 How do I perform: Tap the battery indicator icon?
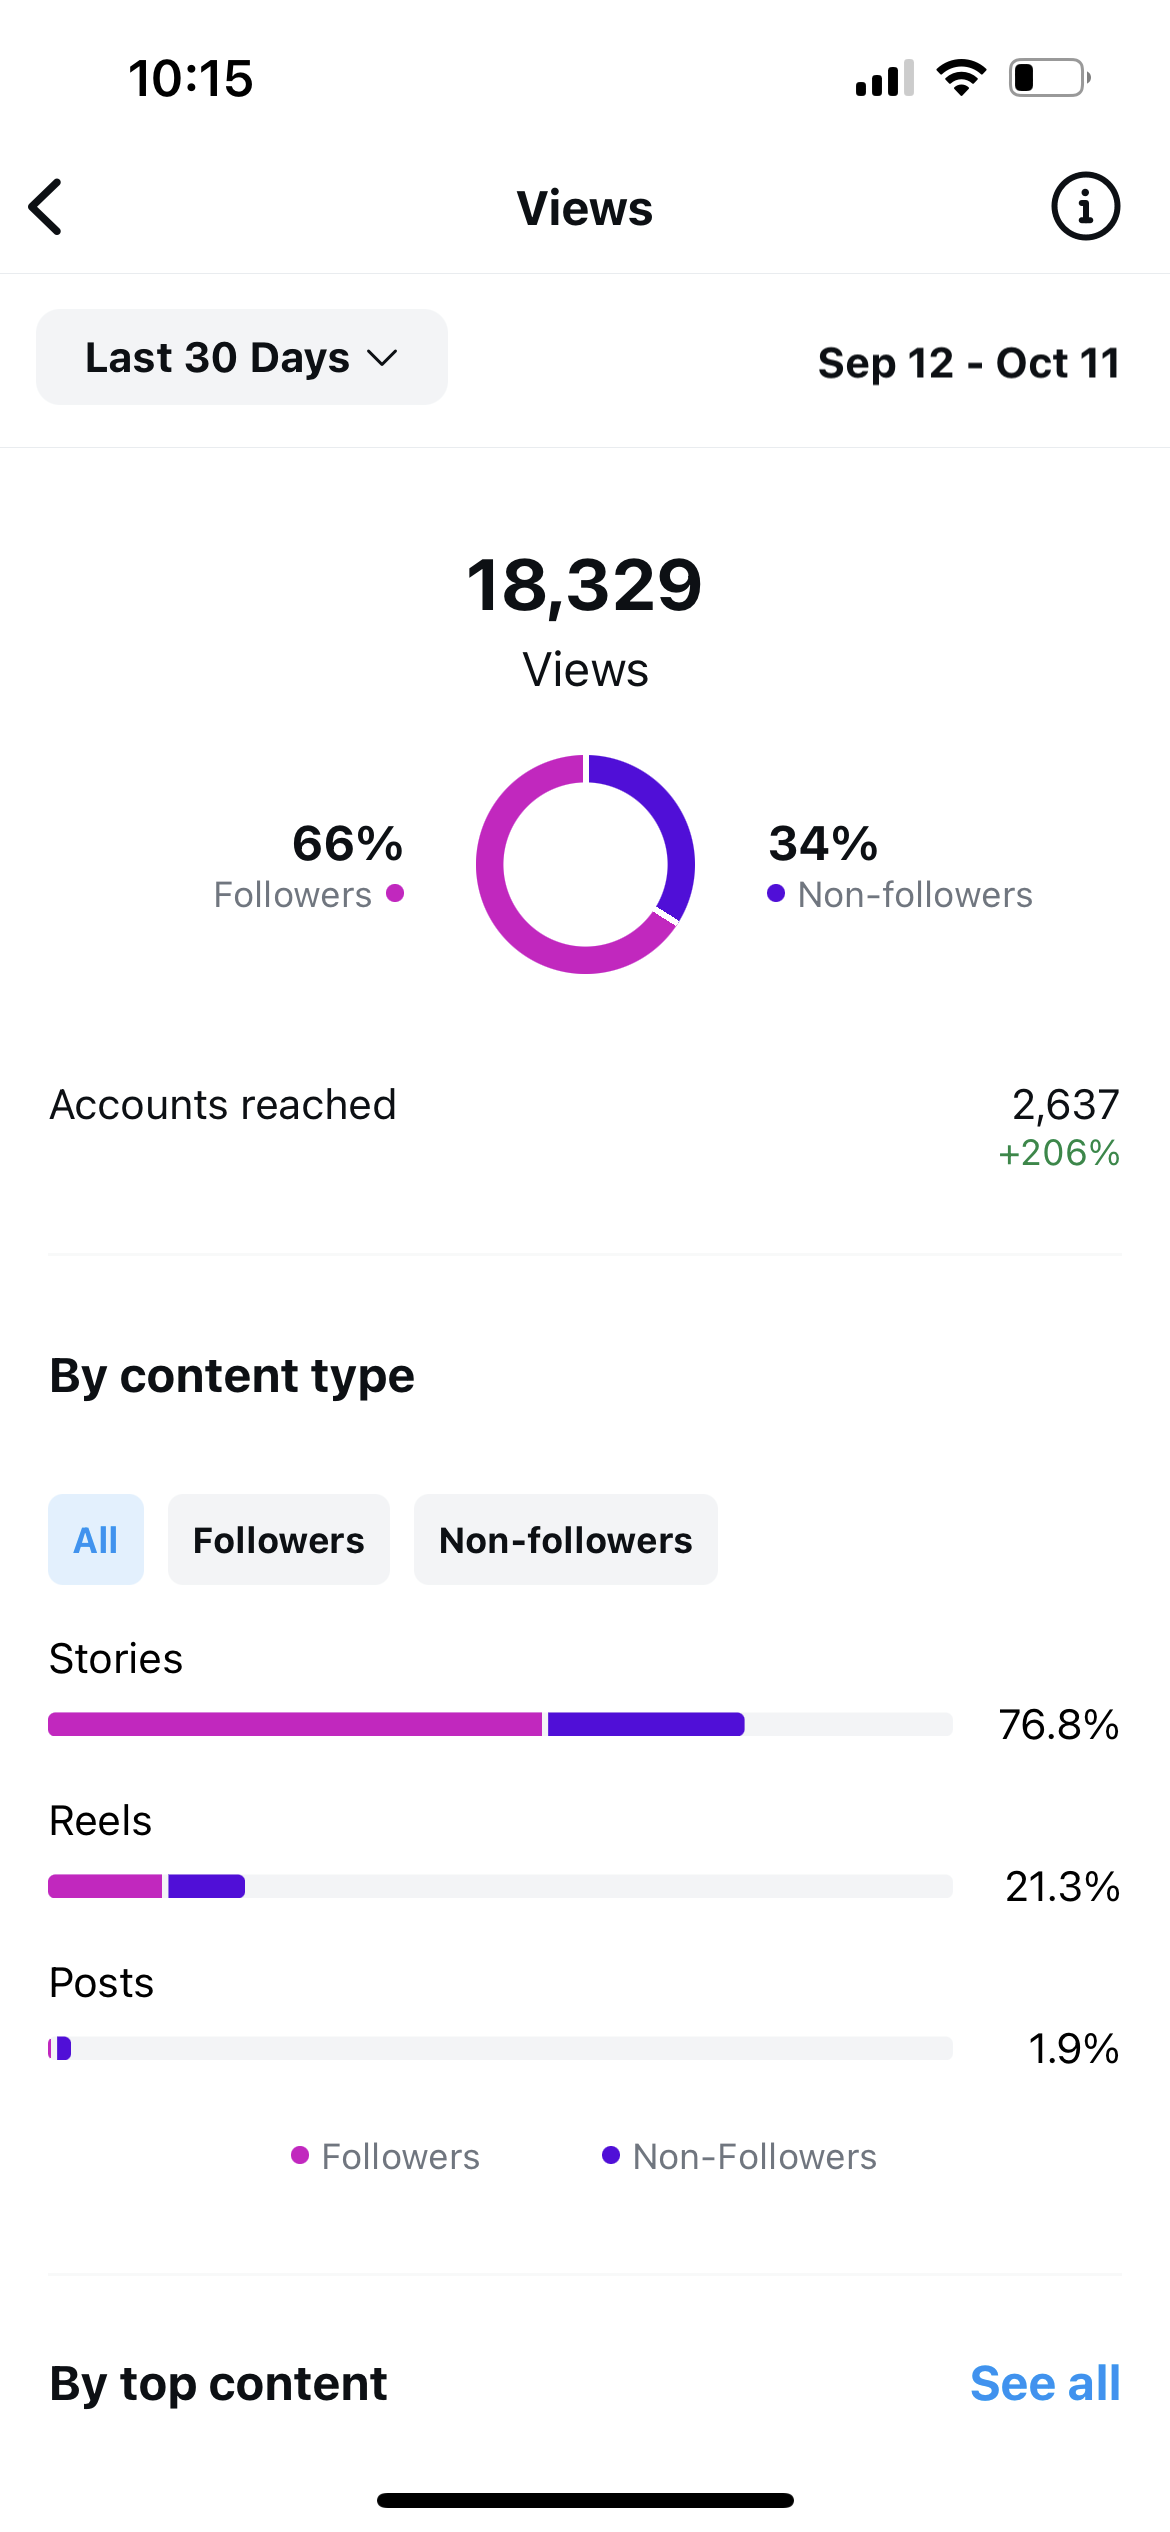point(1049,78)
